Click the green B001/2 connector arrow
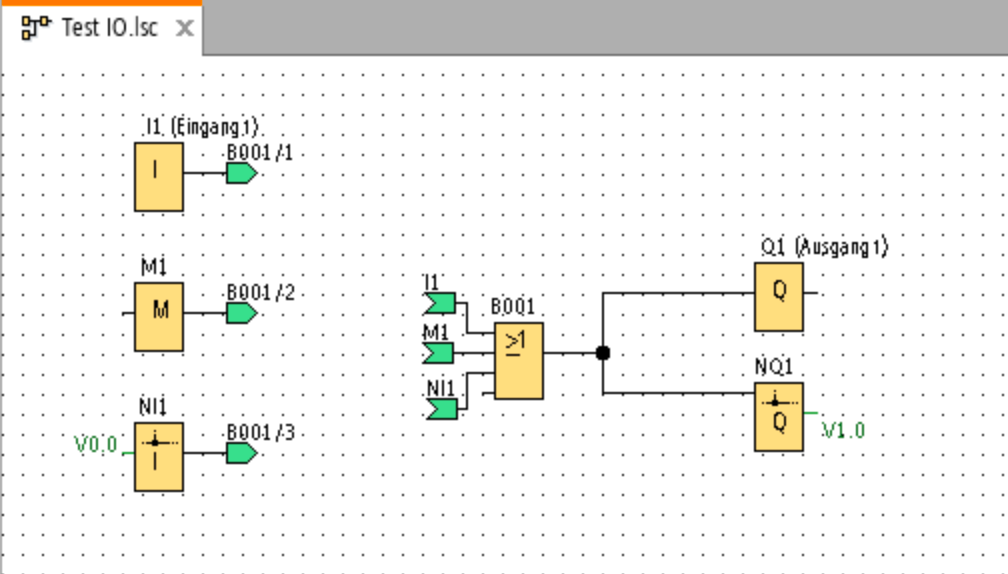This screenshot has height=574, width=1008. click(242, 314)
